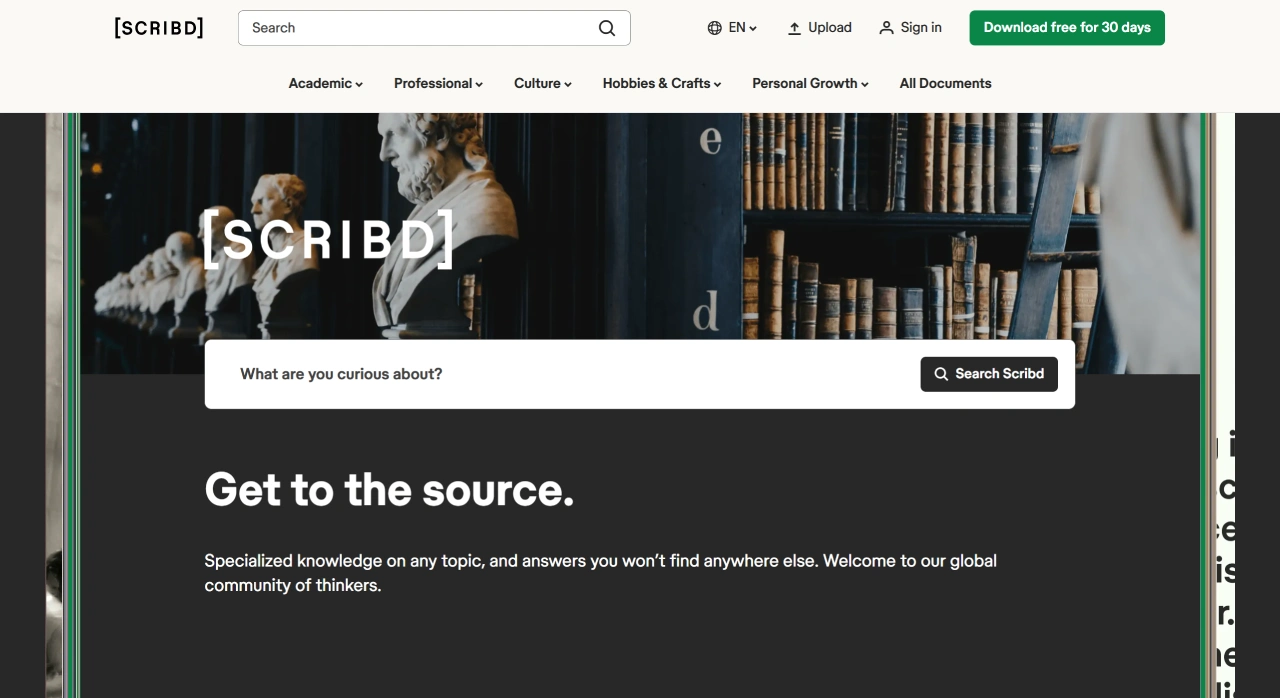Expand the Professional menu

pyautogui.click(x=438, y=83)
